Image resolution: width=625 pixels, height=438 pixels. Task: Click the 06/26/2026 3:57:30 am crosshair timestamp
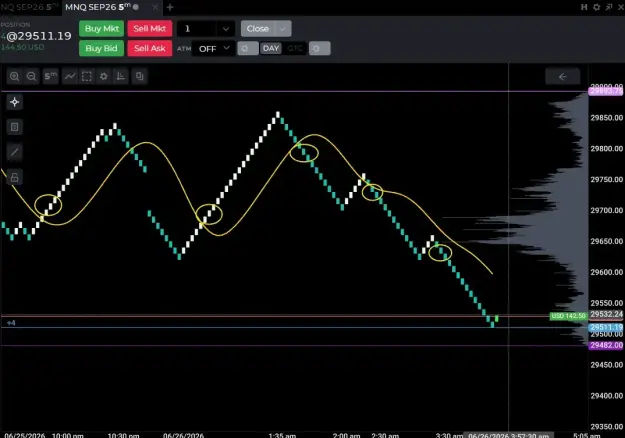(509, 435)
